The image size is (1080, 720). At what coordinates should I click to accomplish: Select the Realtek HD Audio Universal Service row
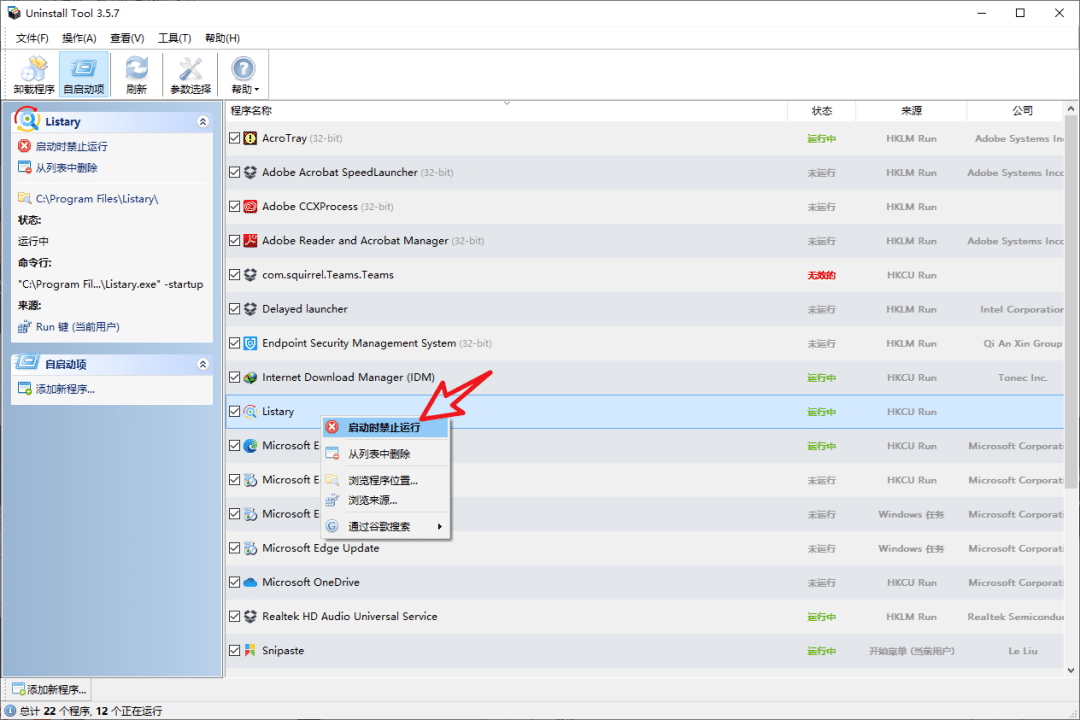[645, 617]
